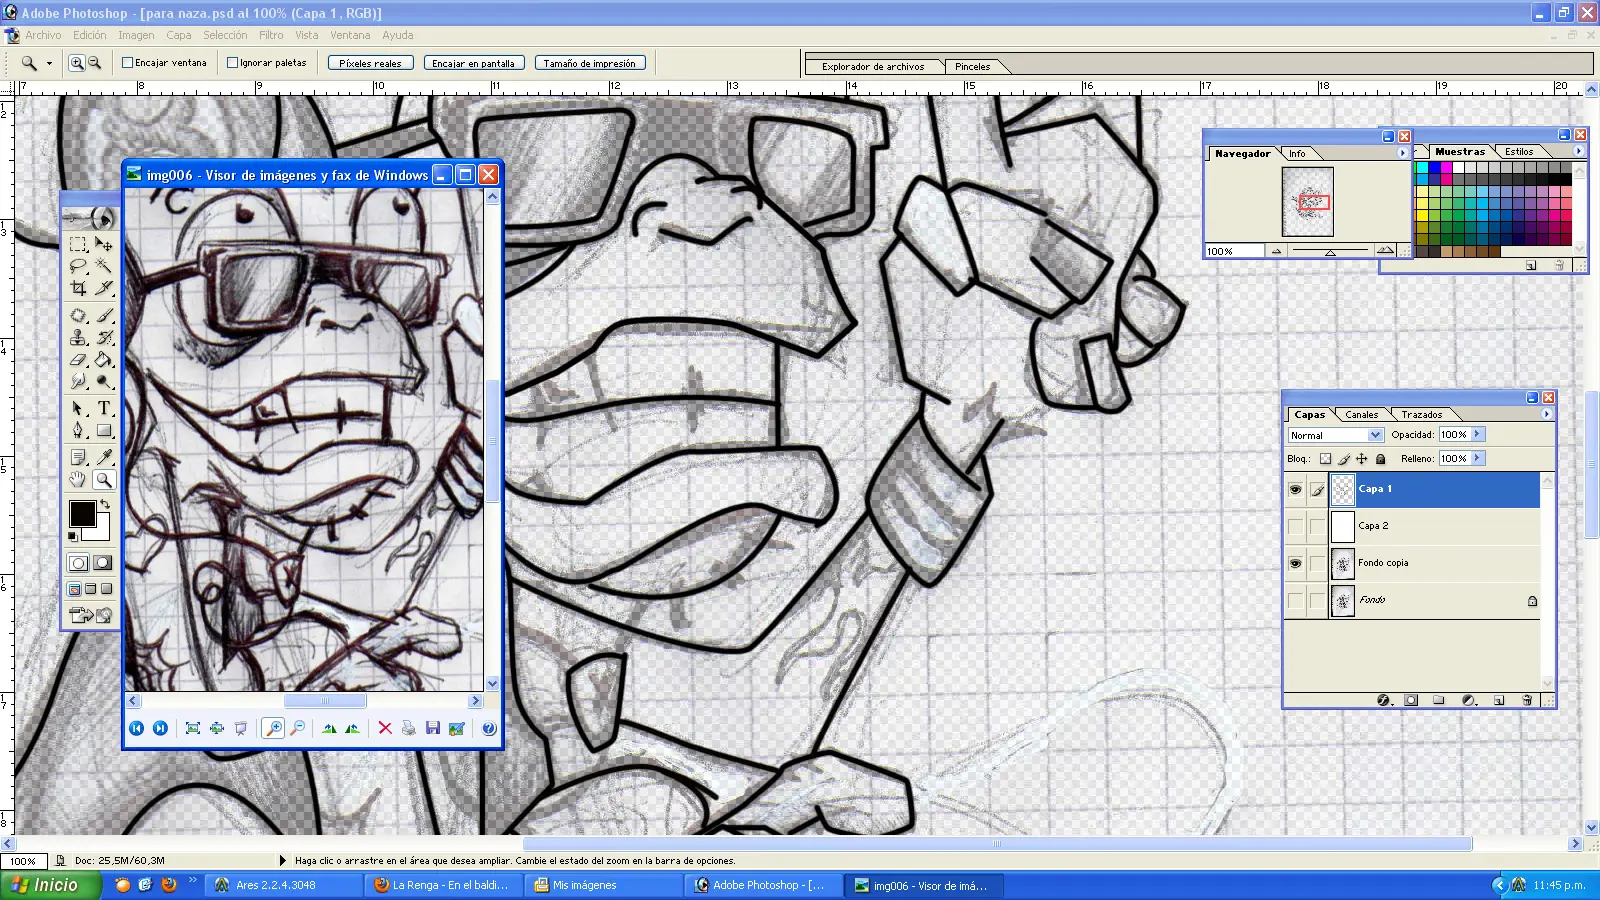
Task: Click Best Fit icon in image viewer
Action: [x=193, y=728]
